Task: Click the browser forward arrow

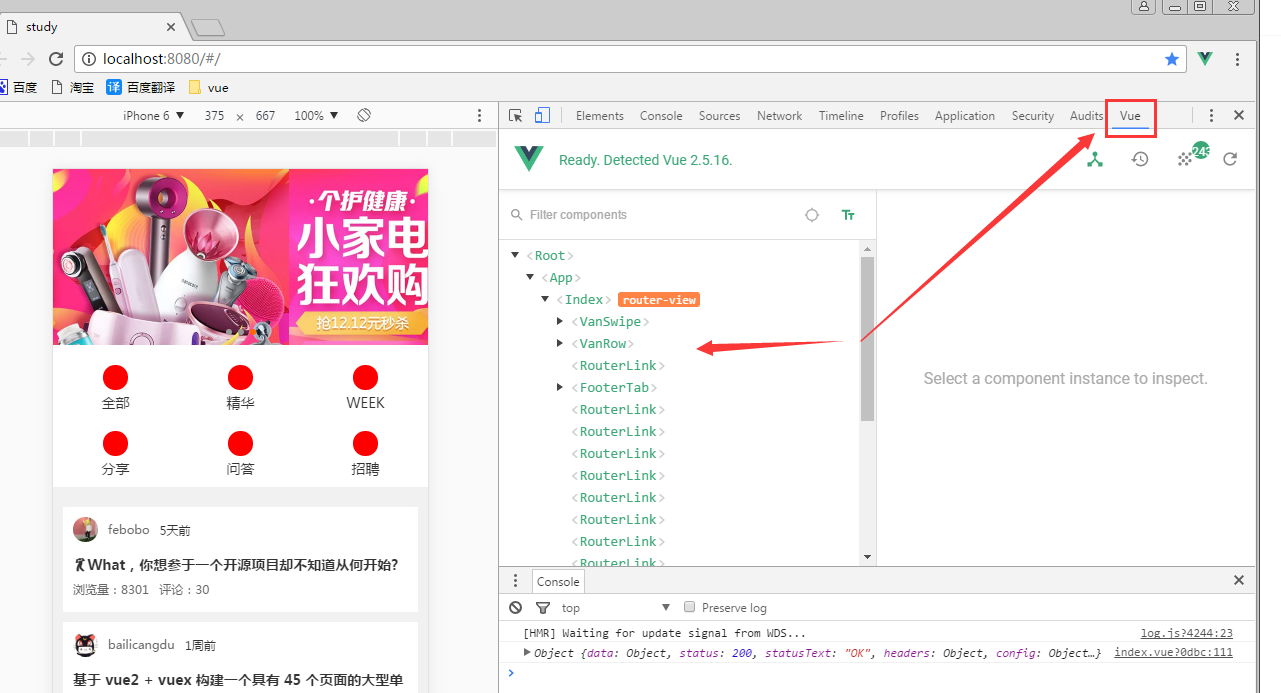Action: (28, 59)
